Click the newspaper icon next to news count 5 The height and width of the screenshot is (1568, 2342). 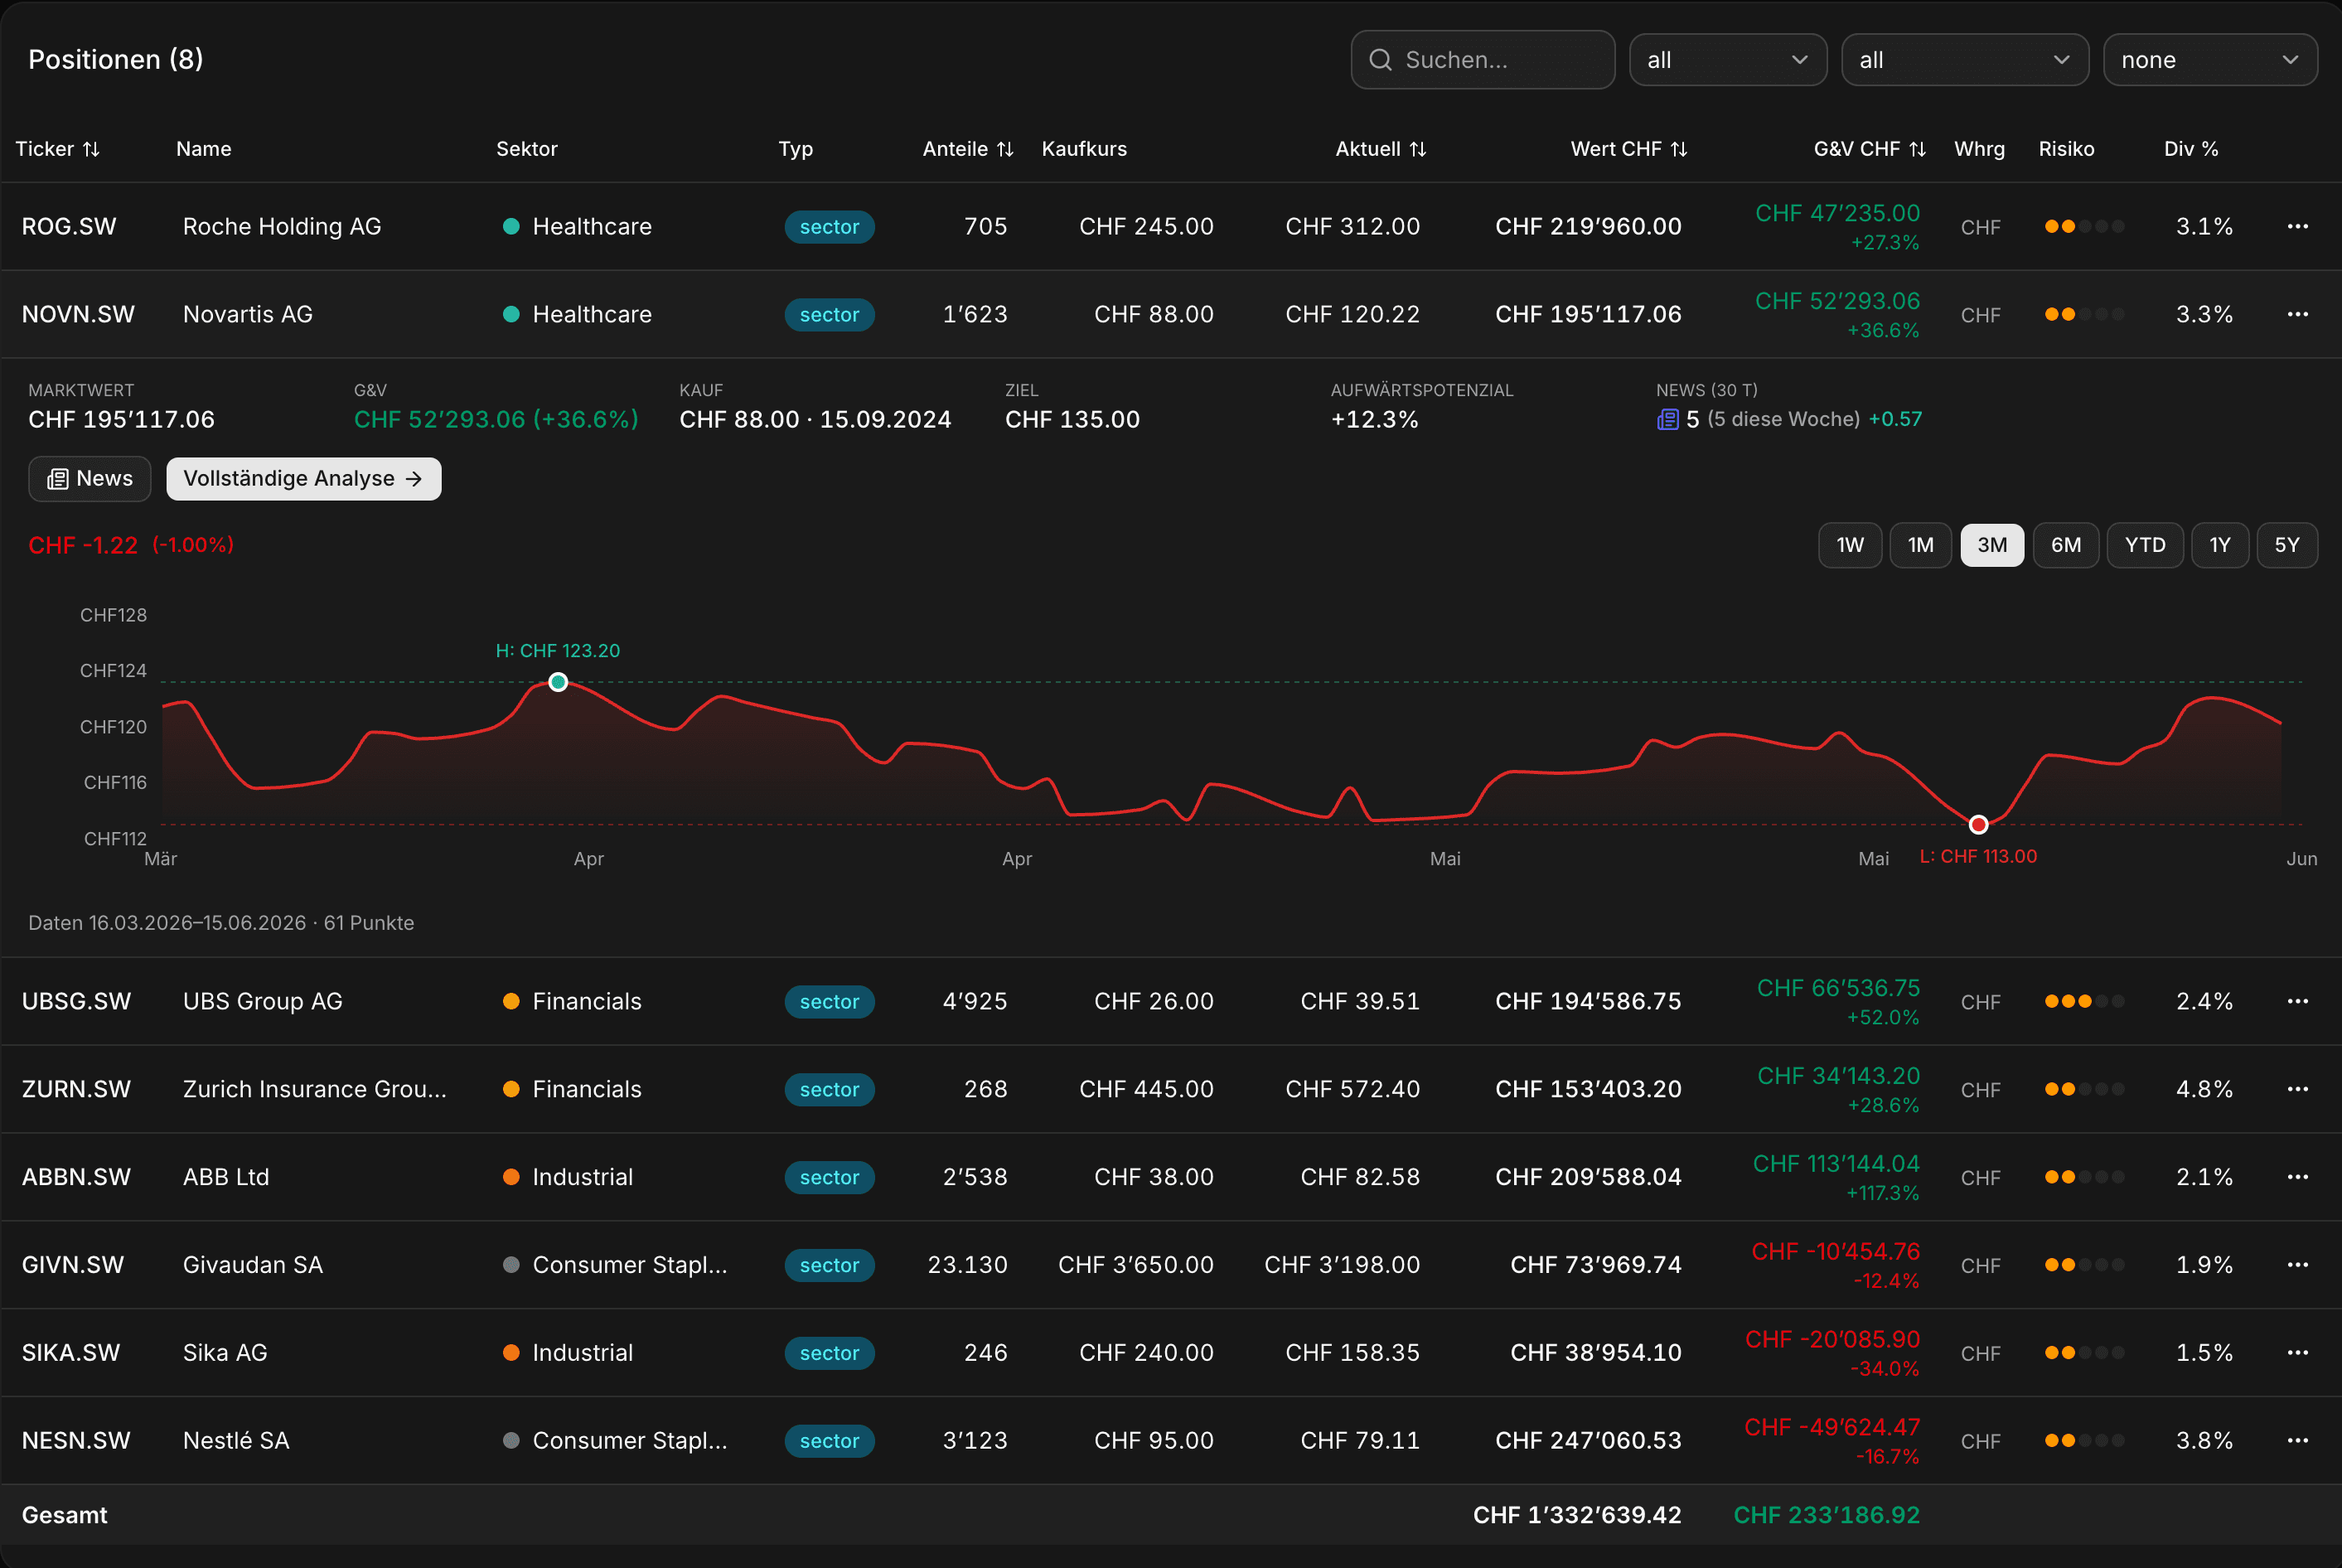tap(1667, 419)
